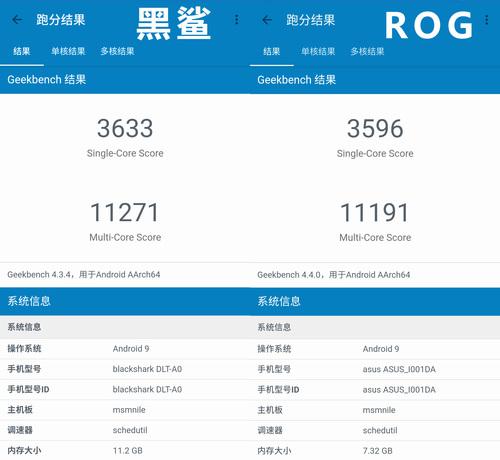Click Geekbench 4.3.4 version text
500x460 pixels.
[84, 275]
